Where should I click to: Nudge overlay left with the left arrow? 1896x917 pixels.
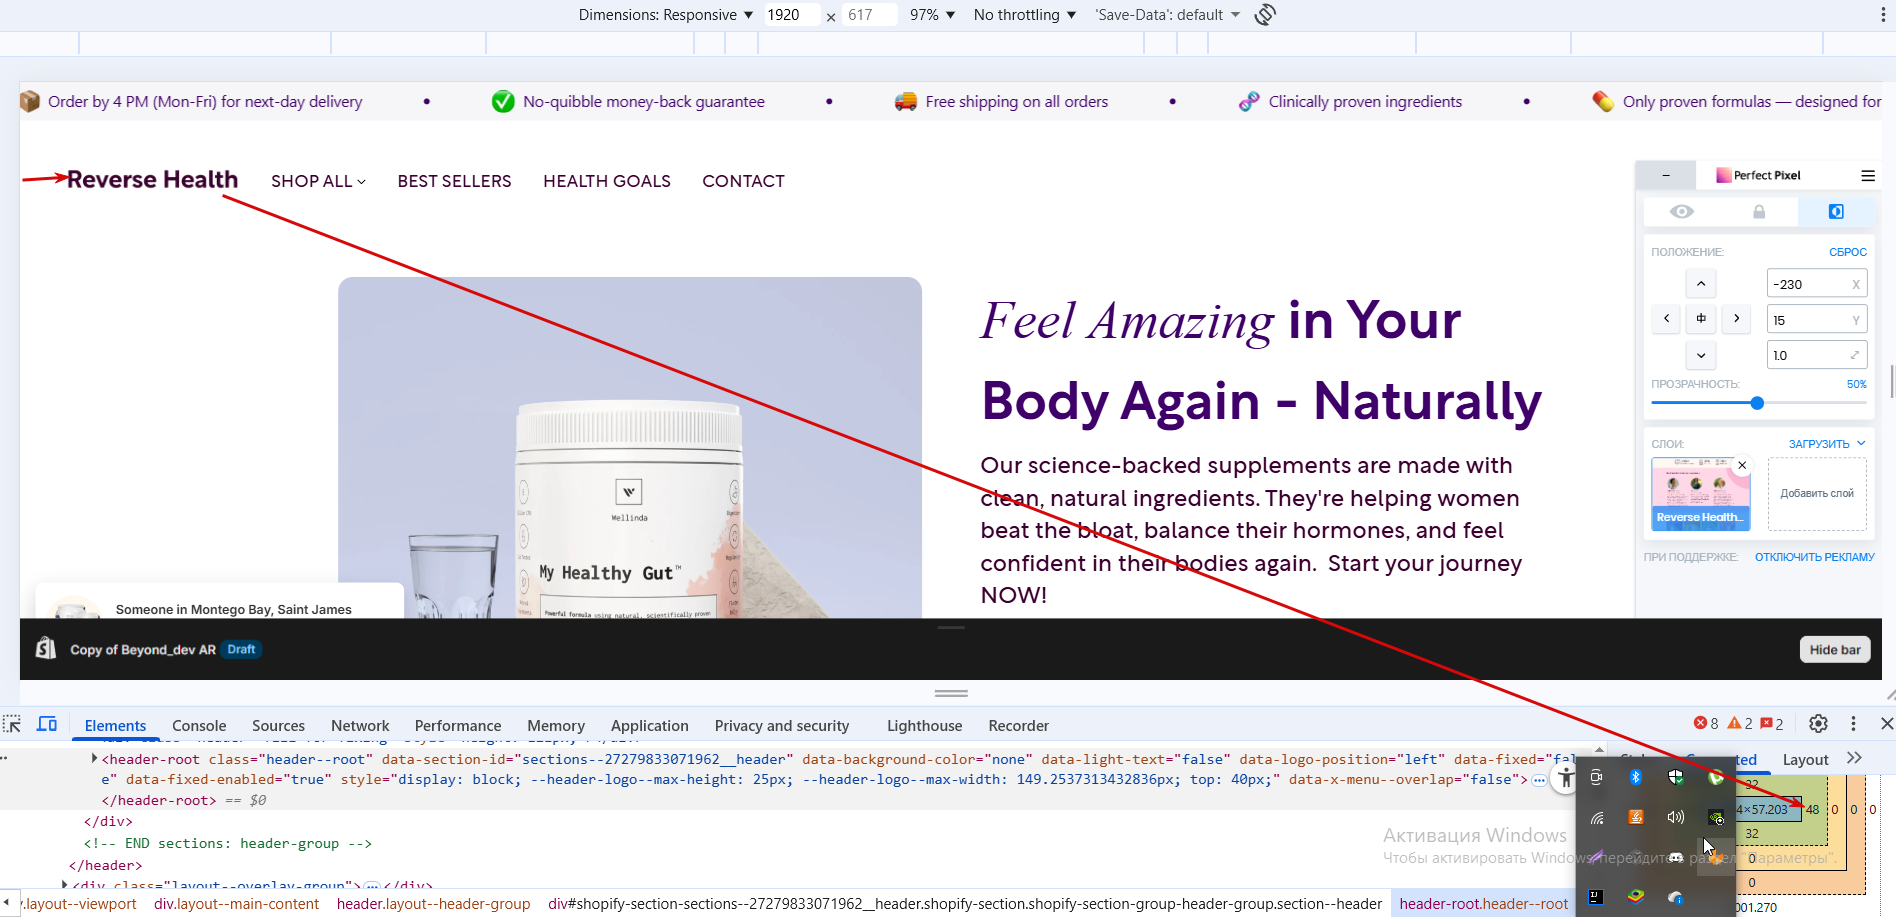tap(1666, 319)
